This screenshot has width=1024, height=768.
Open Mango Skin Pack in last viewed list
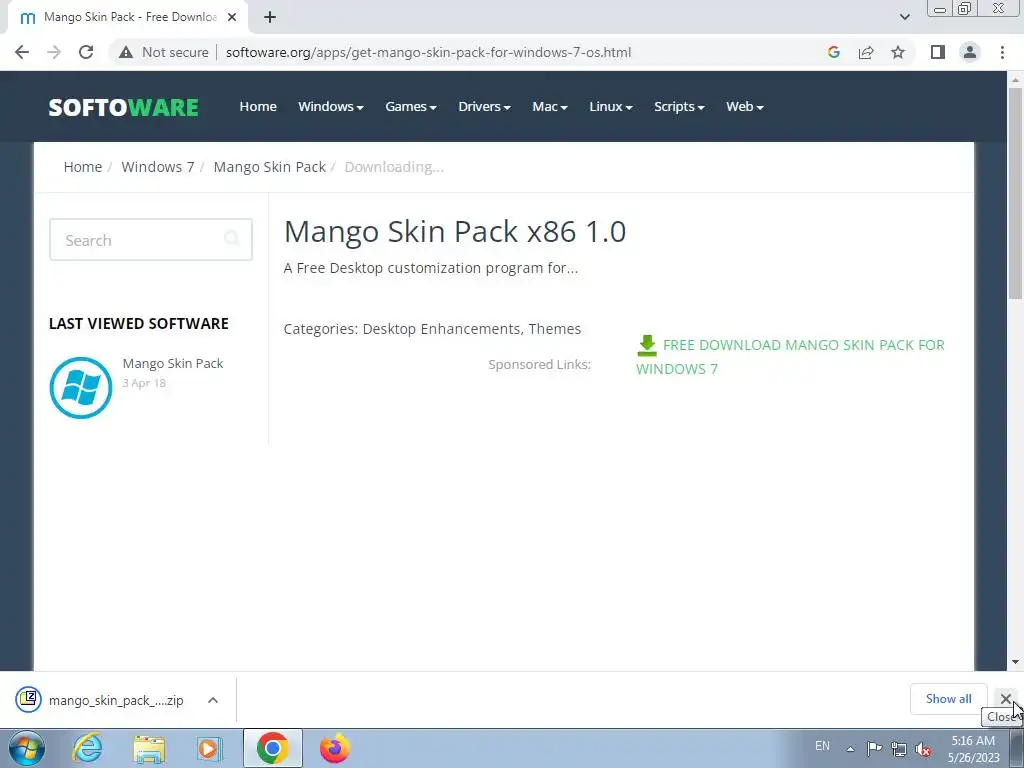click(x=173, y=364)
